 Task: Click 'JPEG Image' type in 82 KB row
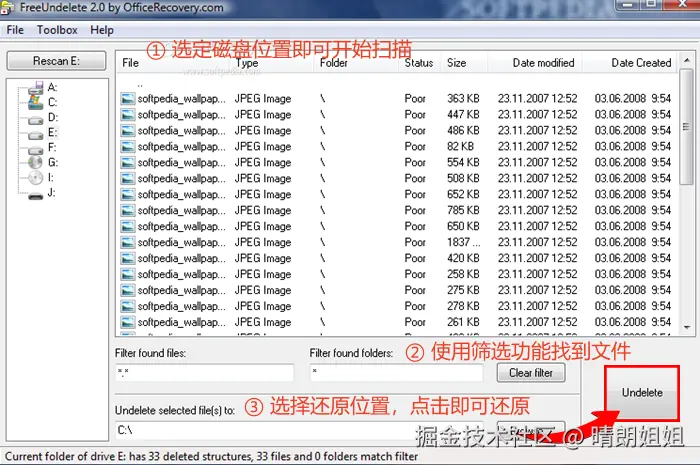click(263, 147)
